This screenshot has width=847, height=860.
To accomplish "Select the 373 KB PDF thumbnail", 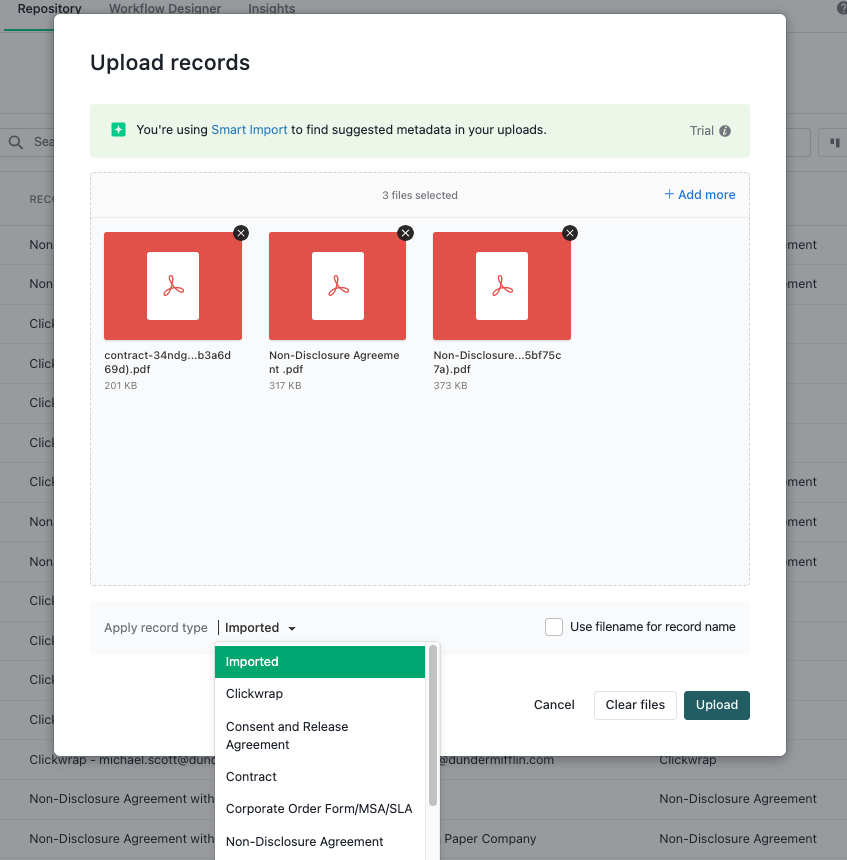I will pos(502,286).
